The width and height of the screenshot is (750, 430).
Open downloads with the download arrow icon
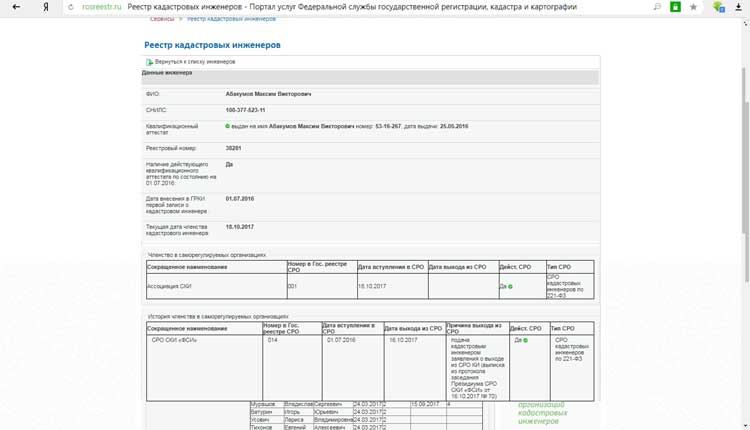[738, 7]
